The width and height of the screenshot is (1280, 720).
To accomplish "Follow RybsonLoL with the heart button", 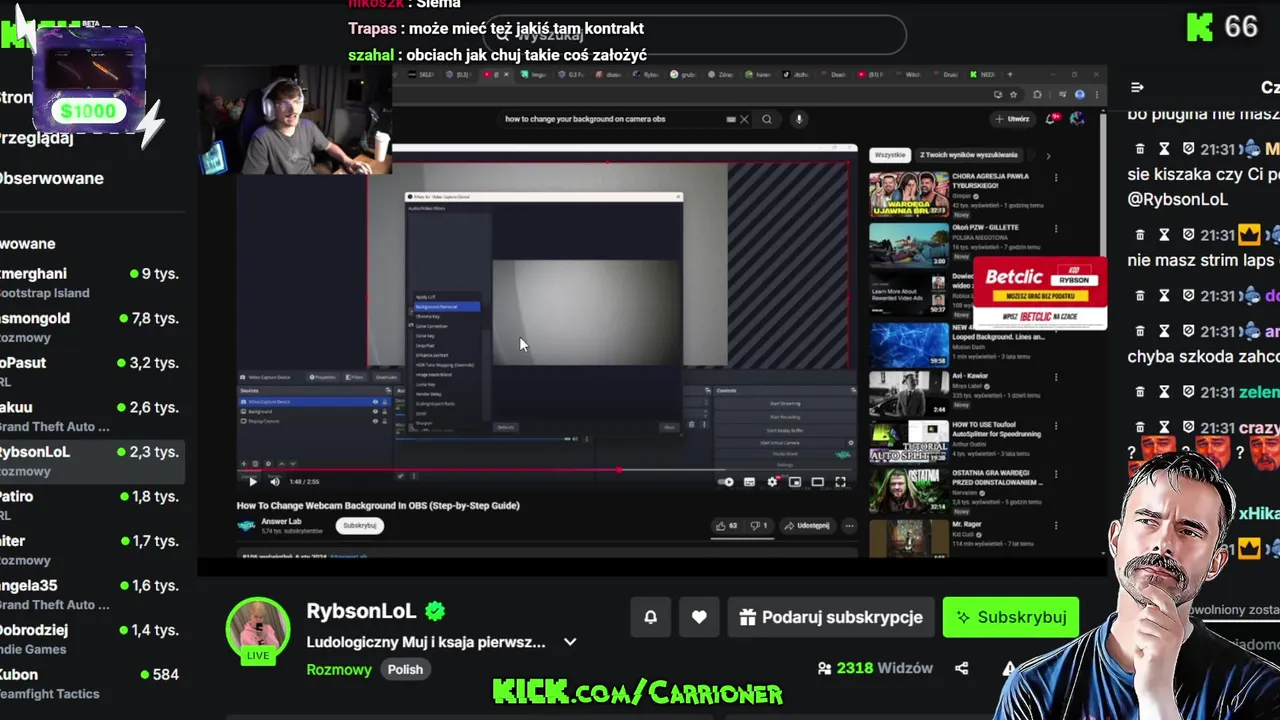I will tap(699, 617).
